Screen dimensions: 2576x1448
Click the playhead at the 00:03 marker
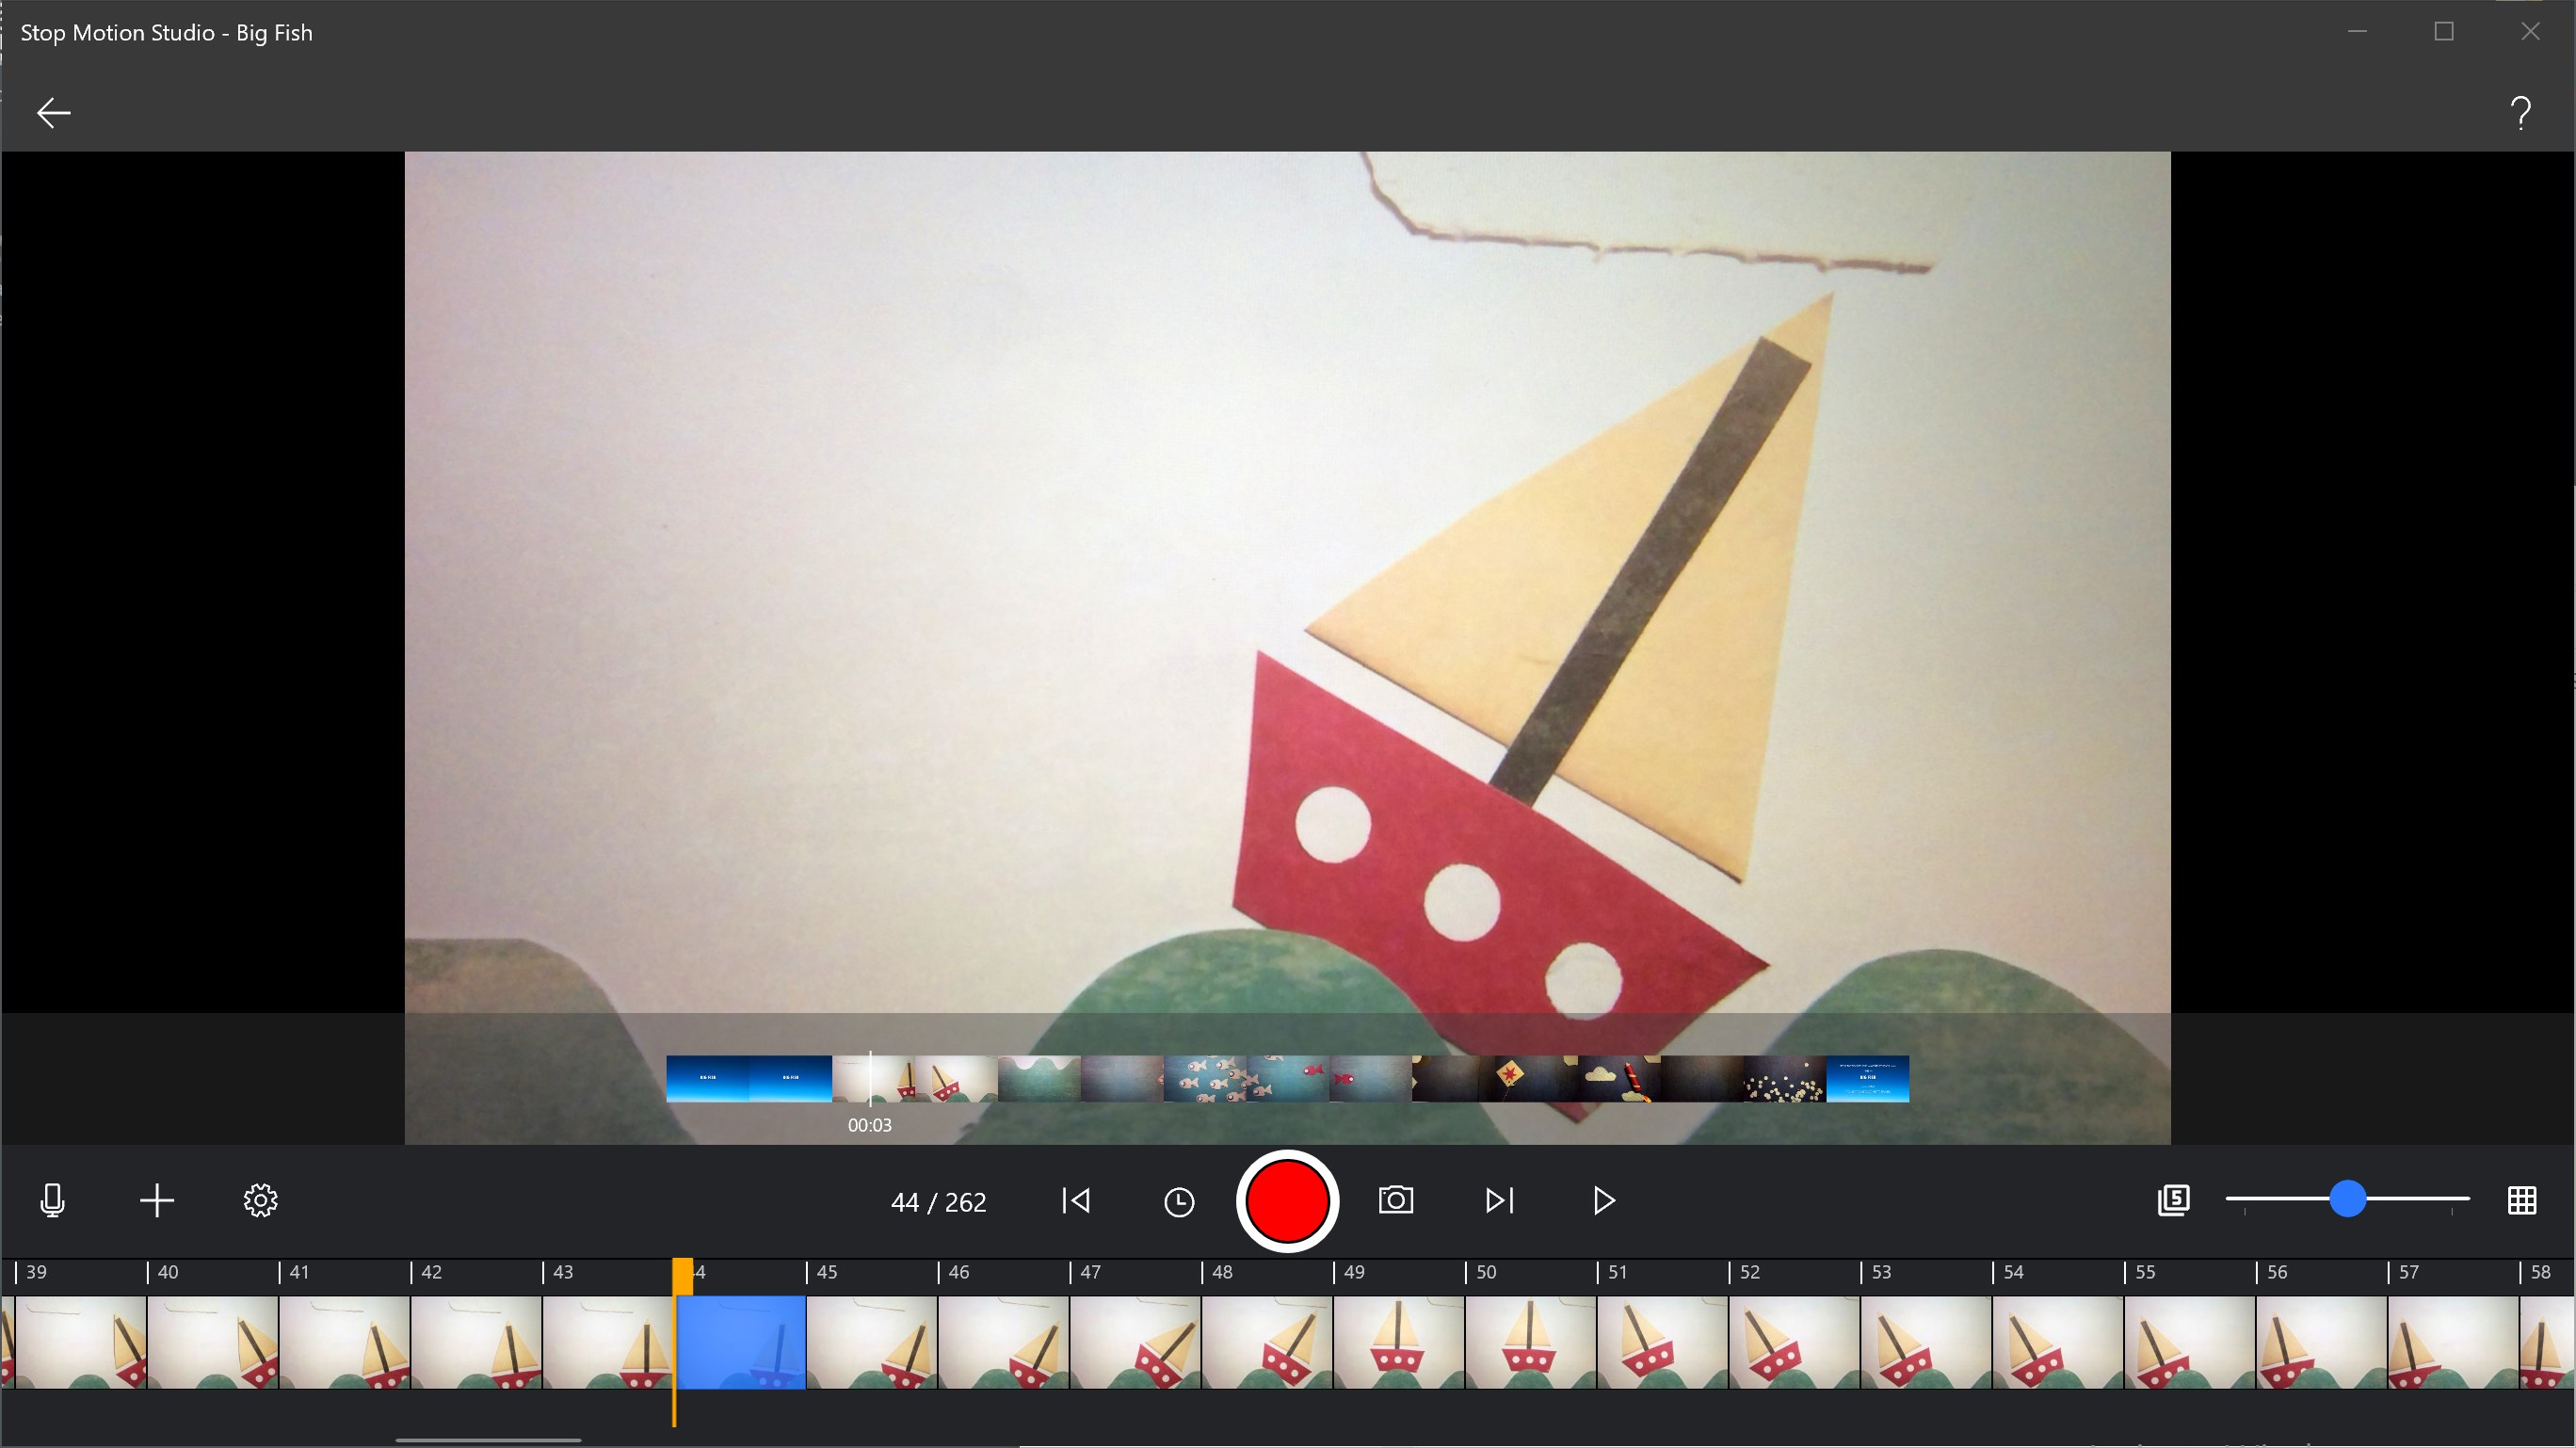click(x=869, y=1079)
